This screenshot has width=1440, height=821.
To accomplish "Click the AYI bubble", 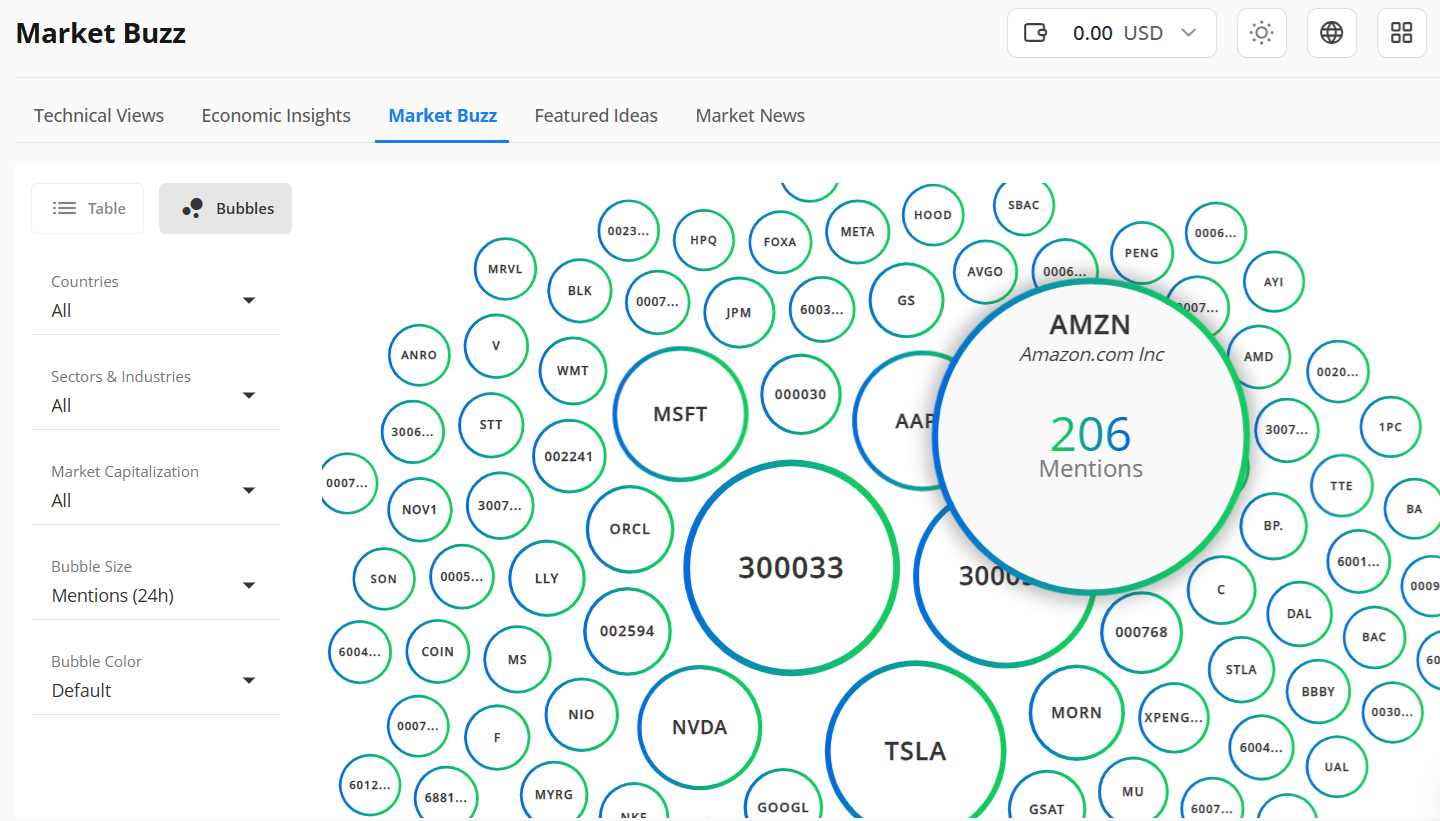I will tap(1273, 282).
